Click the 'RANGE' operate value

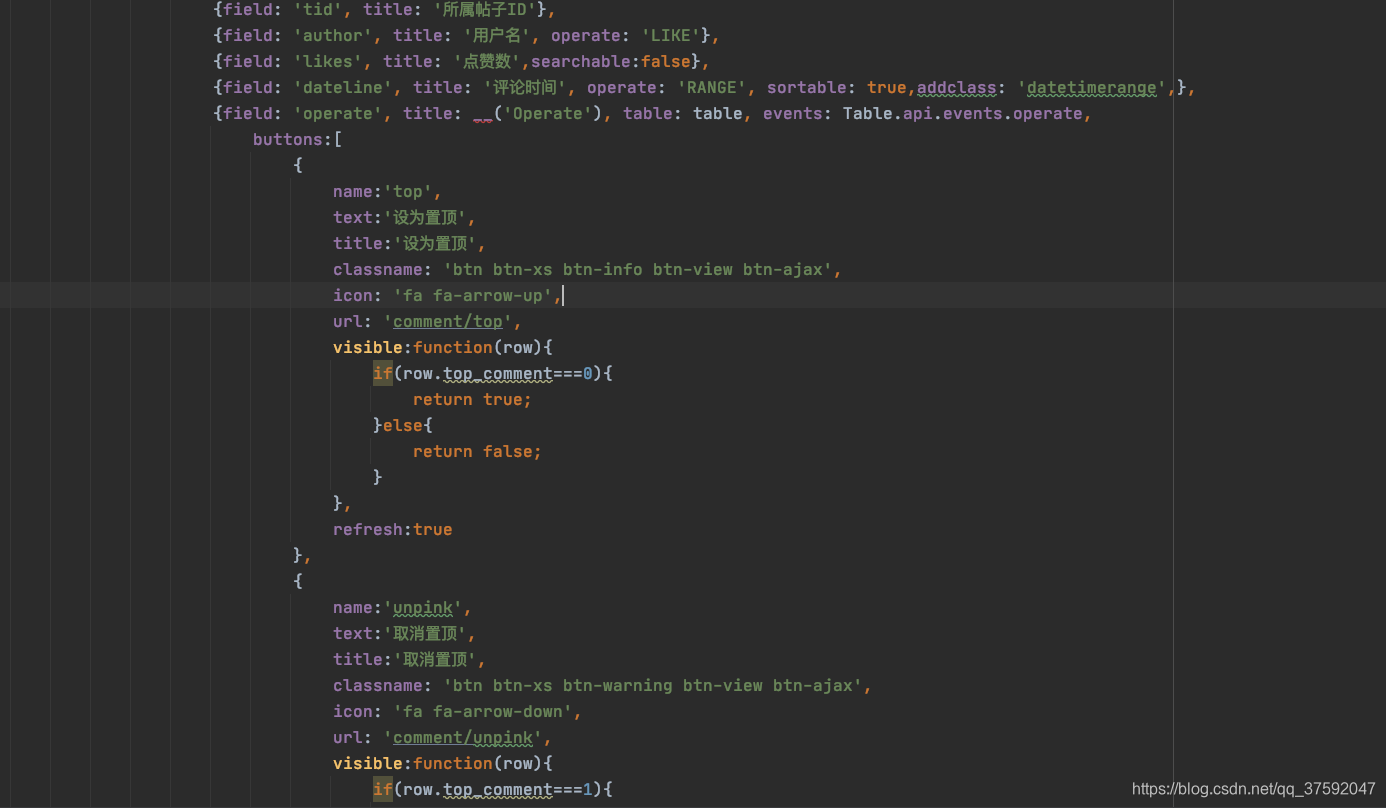(712, 88)
